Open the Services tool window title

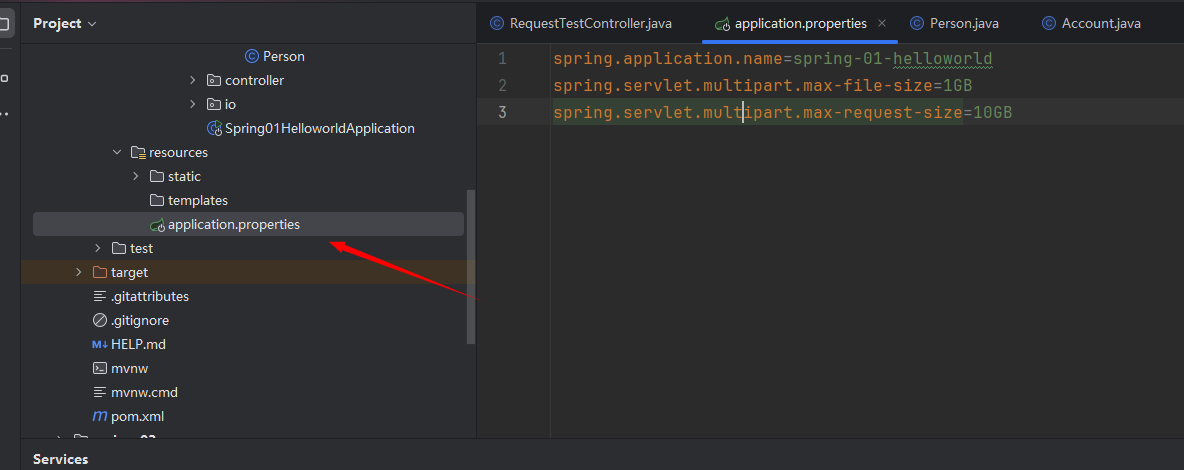[x=60, y=459]
